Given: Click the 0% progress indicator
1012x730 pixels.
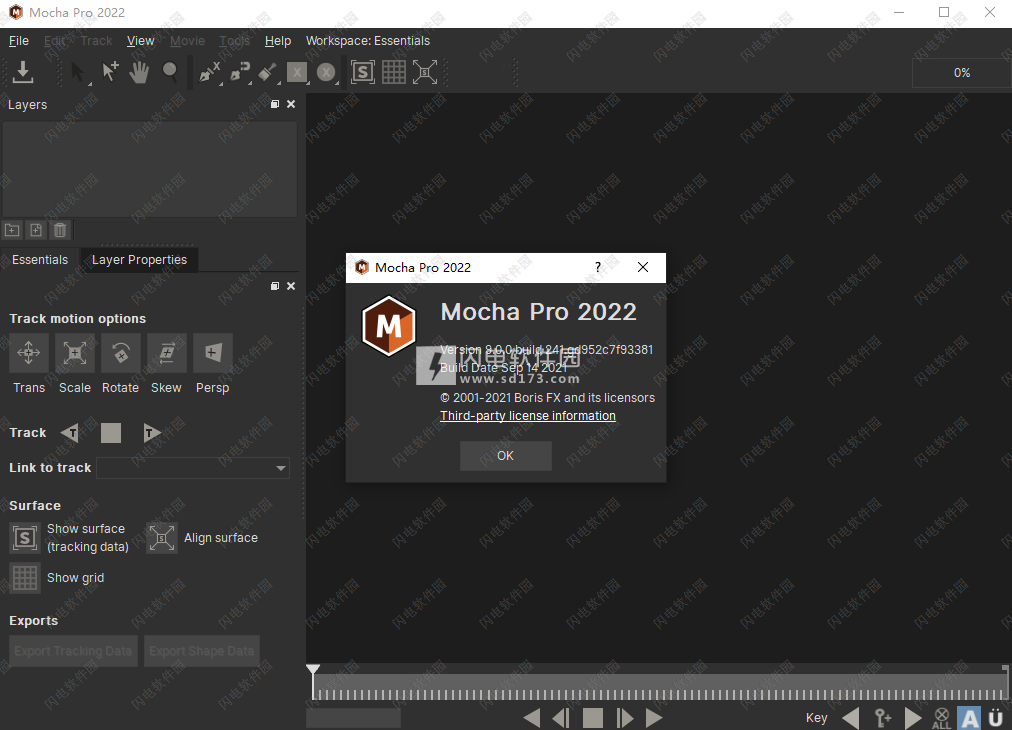Looking at the screenshot, I should pos(962,73).
